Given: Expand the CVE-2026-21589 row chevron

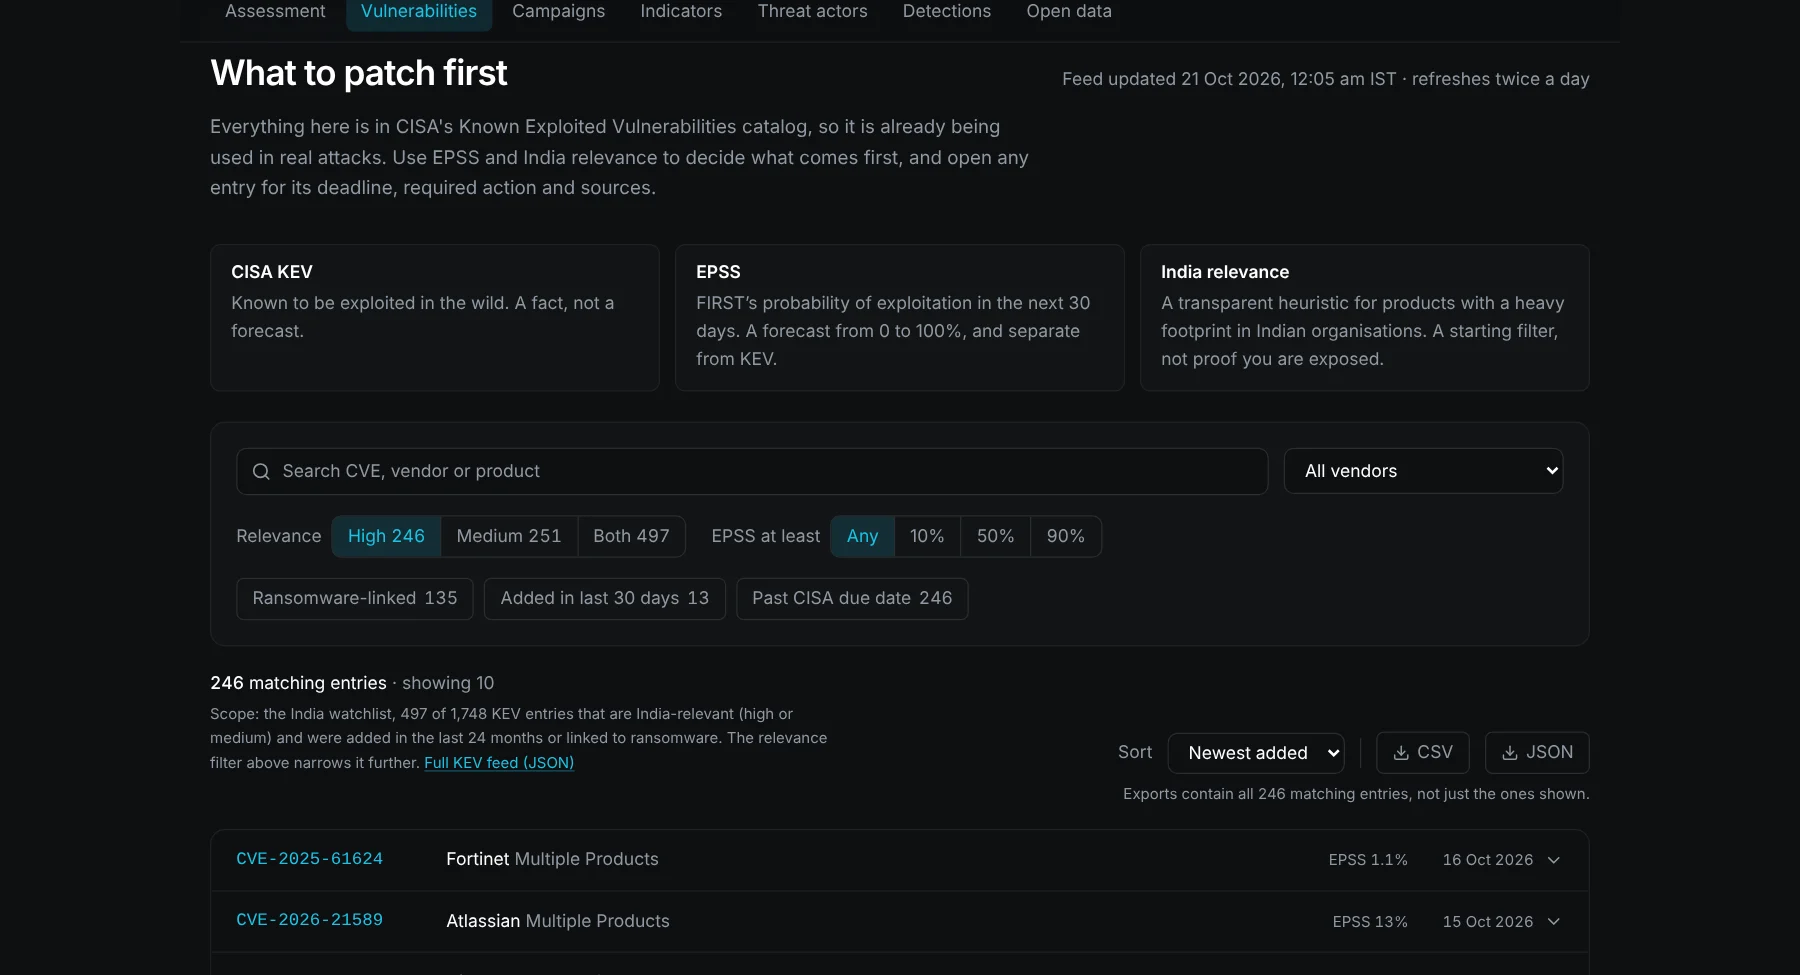Looking at the screenshot, I should click(1554, 922).
